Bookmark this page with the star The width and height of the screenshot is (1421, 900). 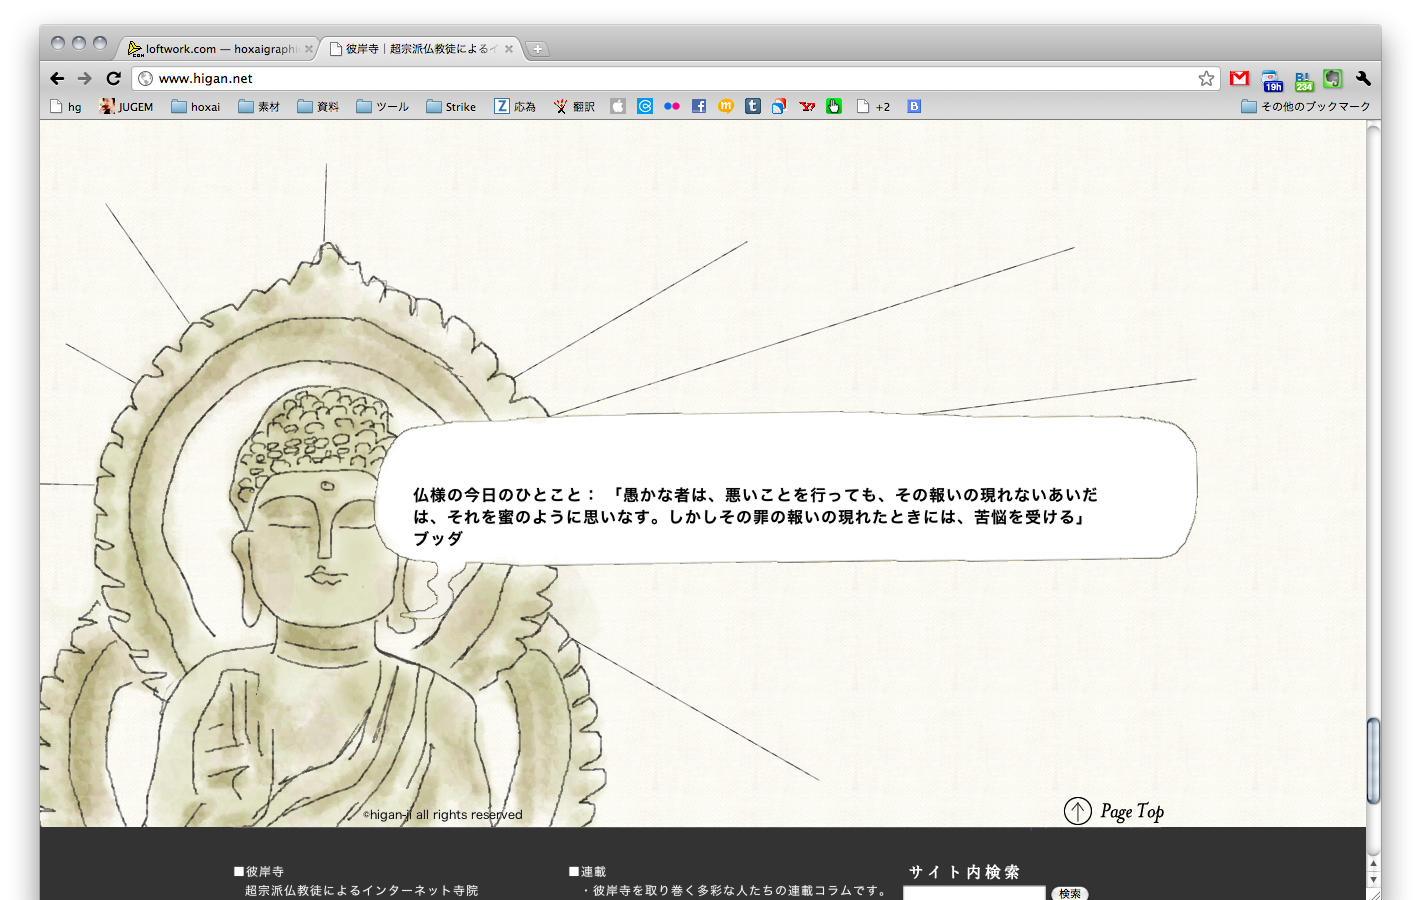click(1207, 78)
